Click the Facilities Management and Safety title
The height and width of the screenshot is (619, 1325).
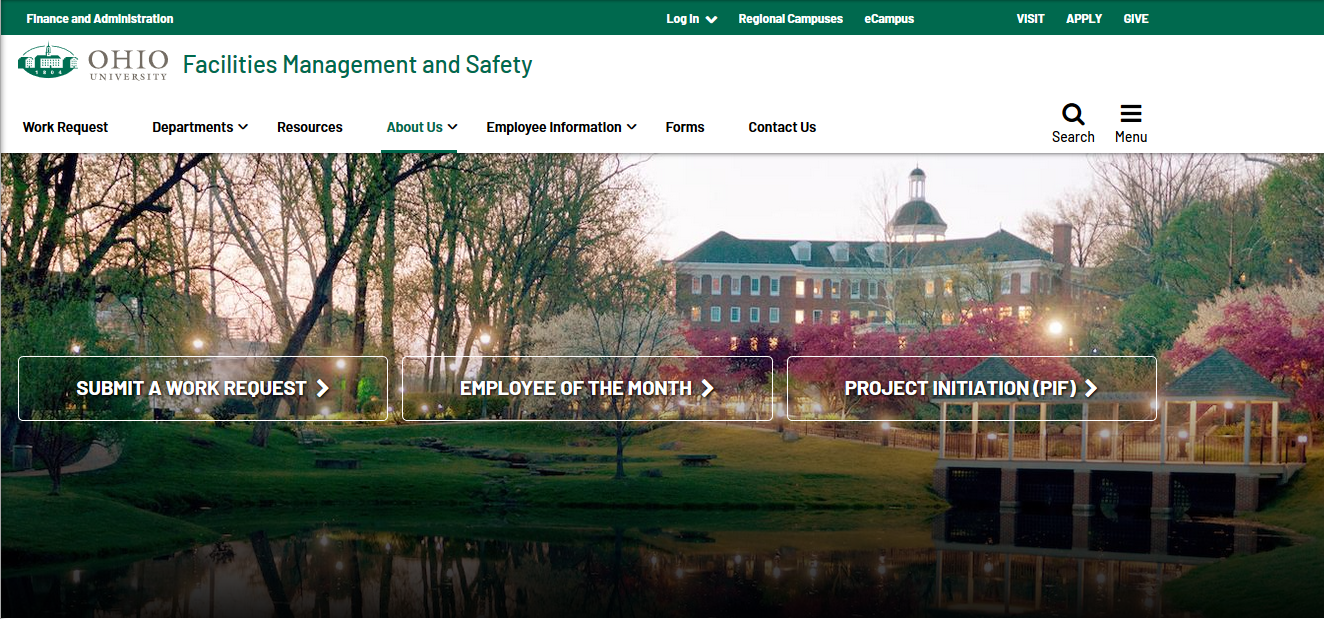coord(357,65)
